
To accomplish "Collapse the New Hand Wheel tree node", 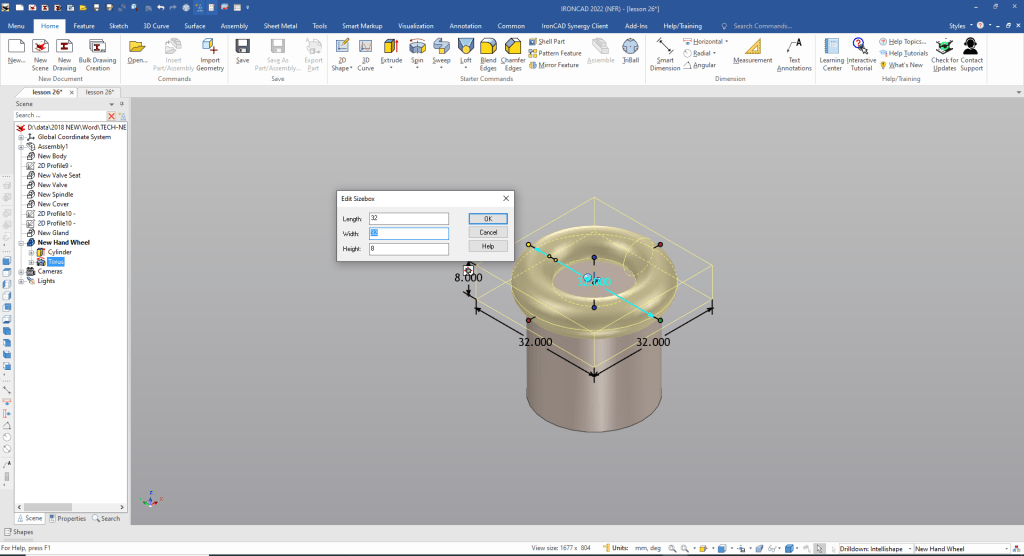I will click(x=21, y=243).
